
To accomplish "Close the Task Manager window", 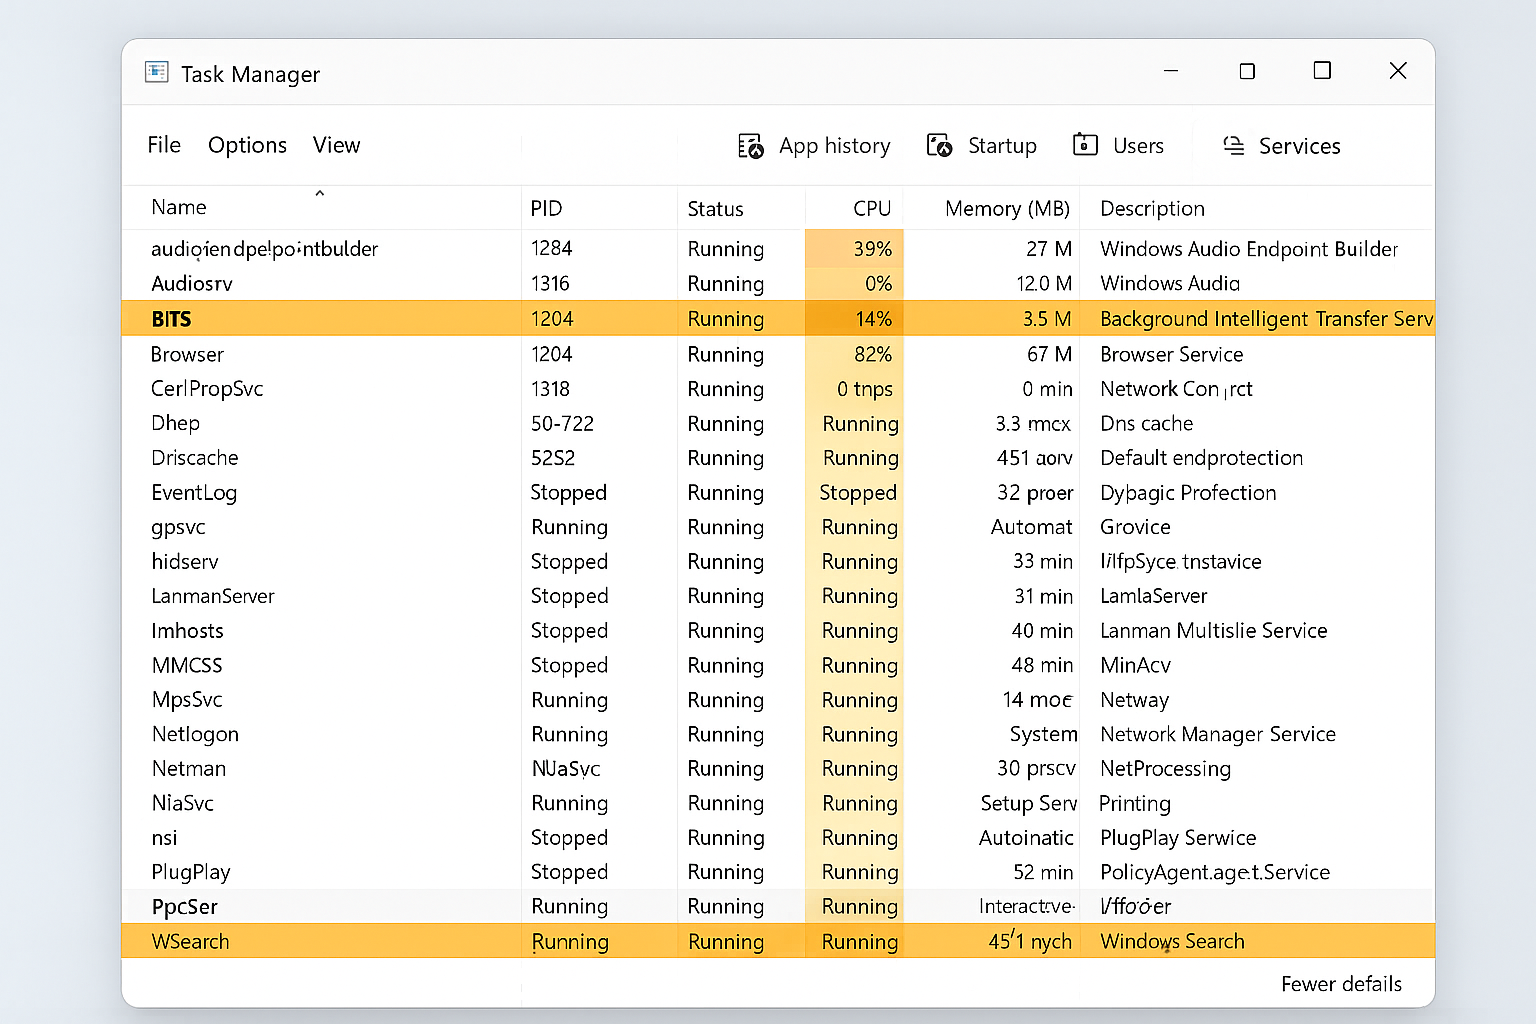I will (x=1398, y=70).
